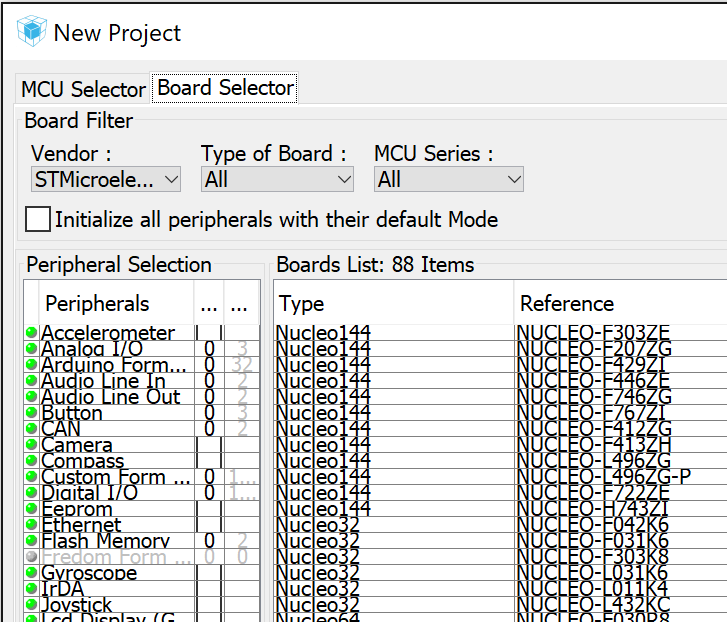This screenshot has height=622, width=727.
Task: Switch to the MCU Selector tab
Action: pos(83,89)
